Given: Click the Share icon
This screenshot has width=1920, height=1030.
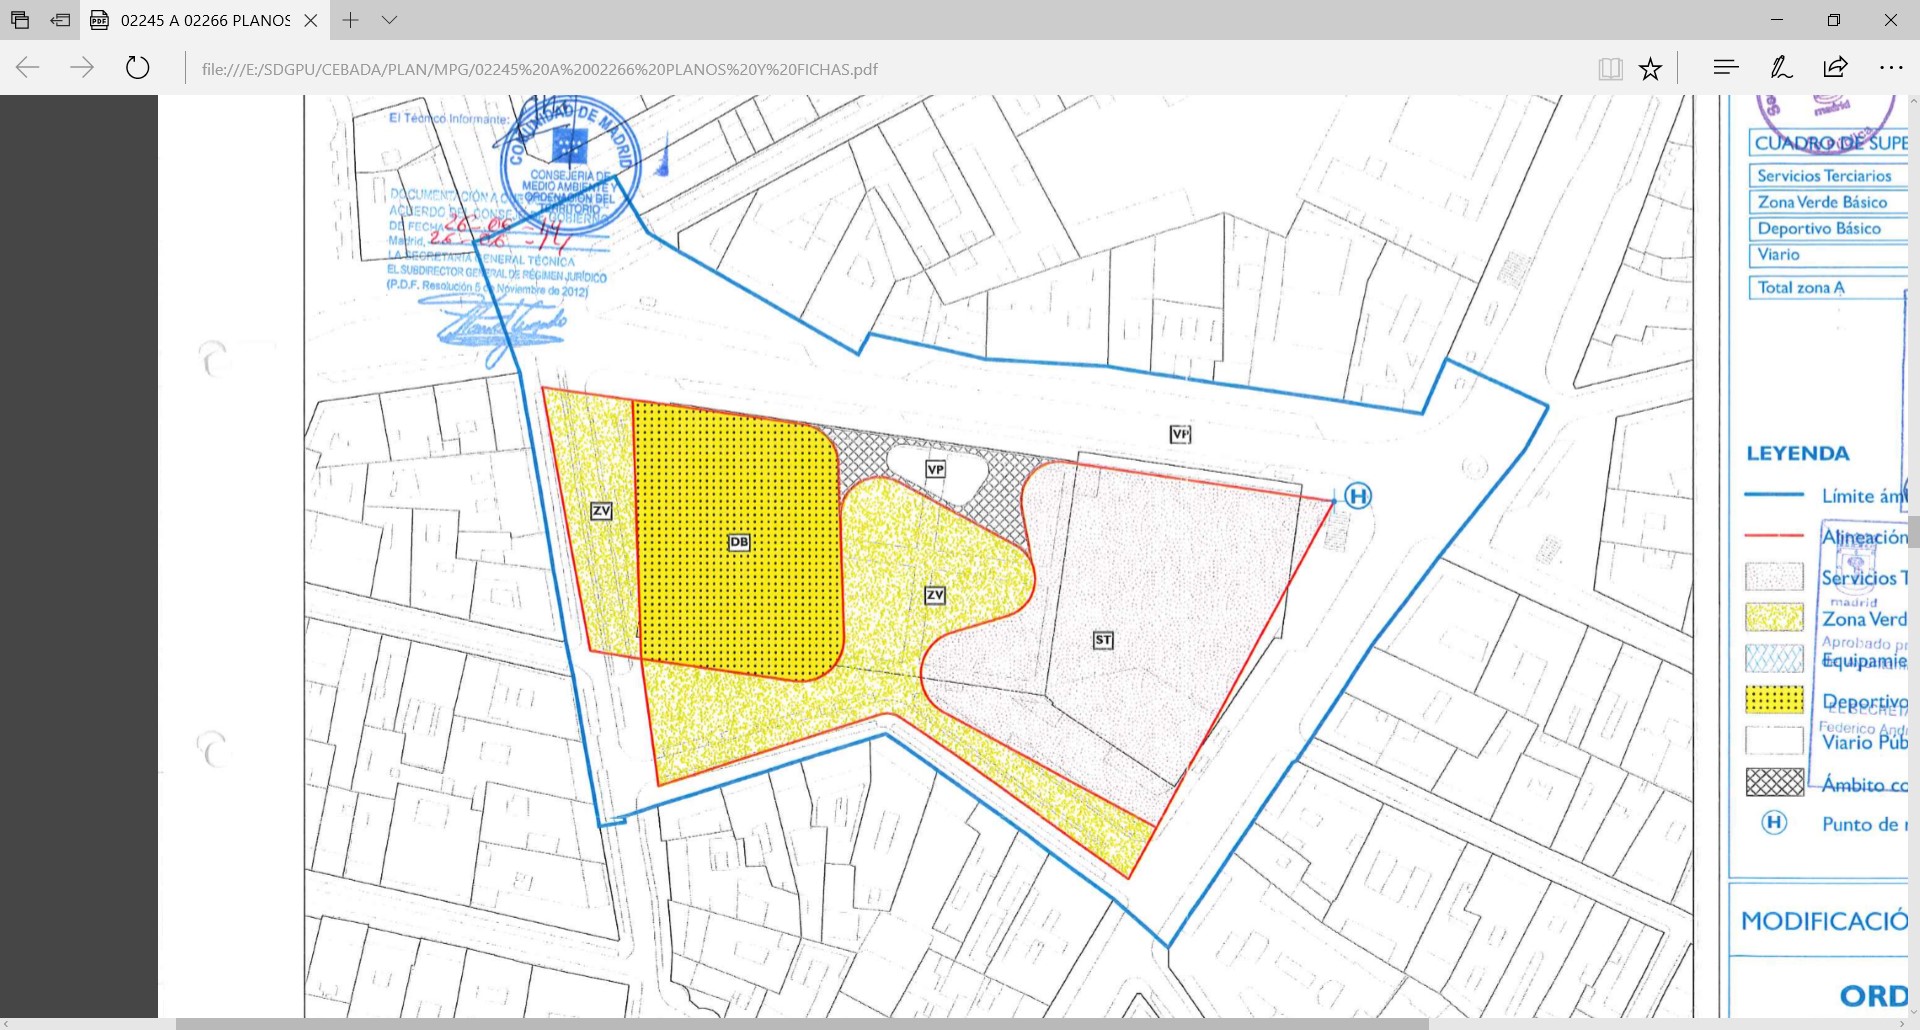Looking at the screenshot, I should tap(1835, 68).
